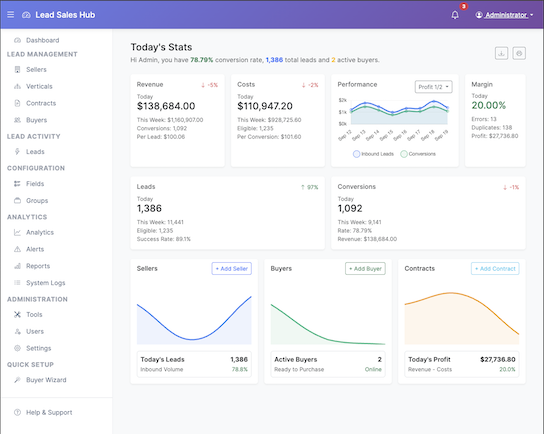Viewport: 544px width, 434px height.
Task: Click the Alerts warning triangle icon
Action: point(17,249)
